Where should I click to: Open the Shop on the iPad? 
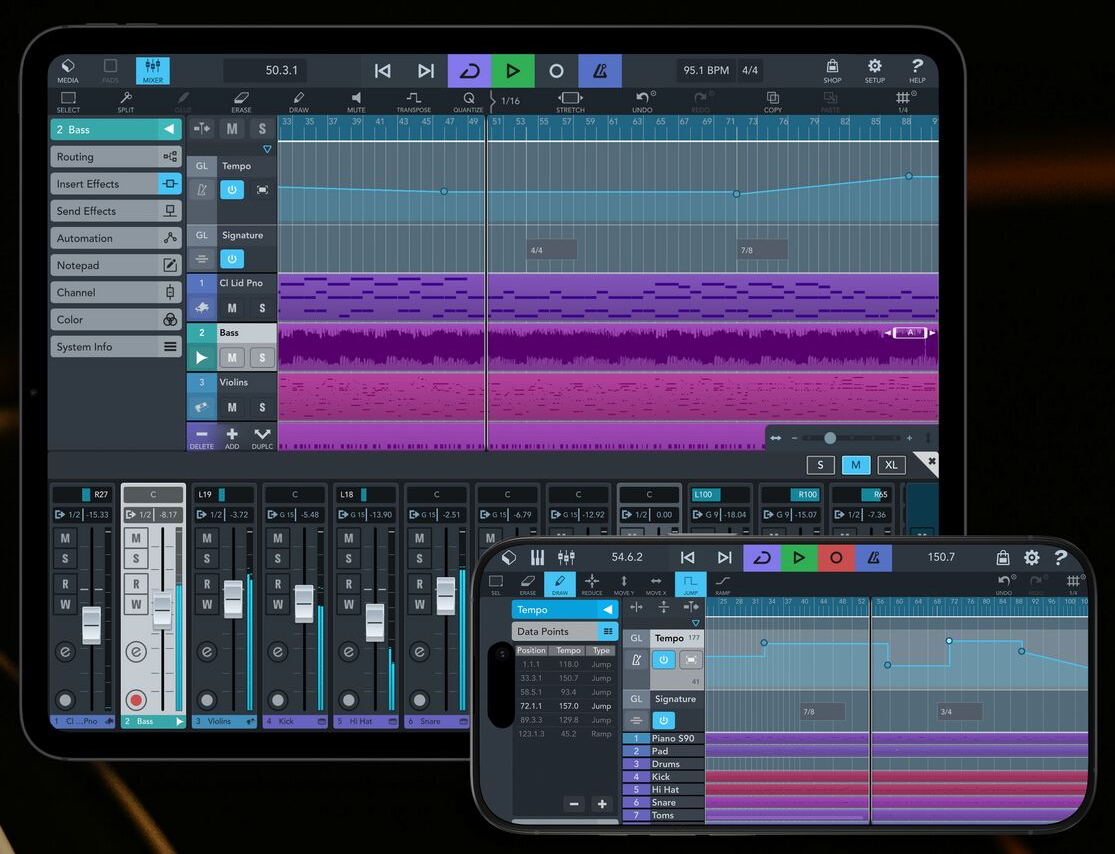[x=832, y=70]
